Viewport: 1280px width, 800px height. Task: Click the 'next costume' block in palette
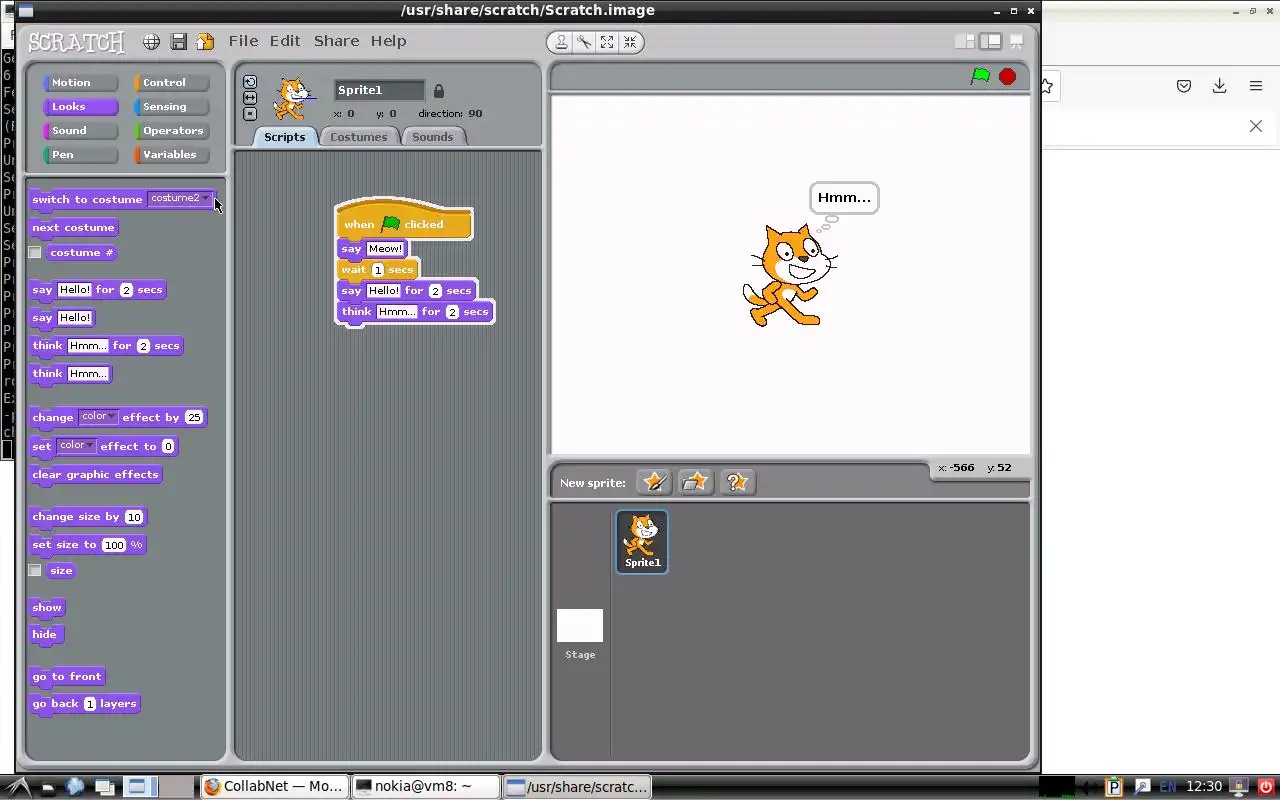(x=74, y=228)
